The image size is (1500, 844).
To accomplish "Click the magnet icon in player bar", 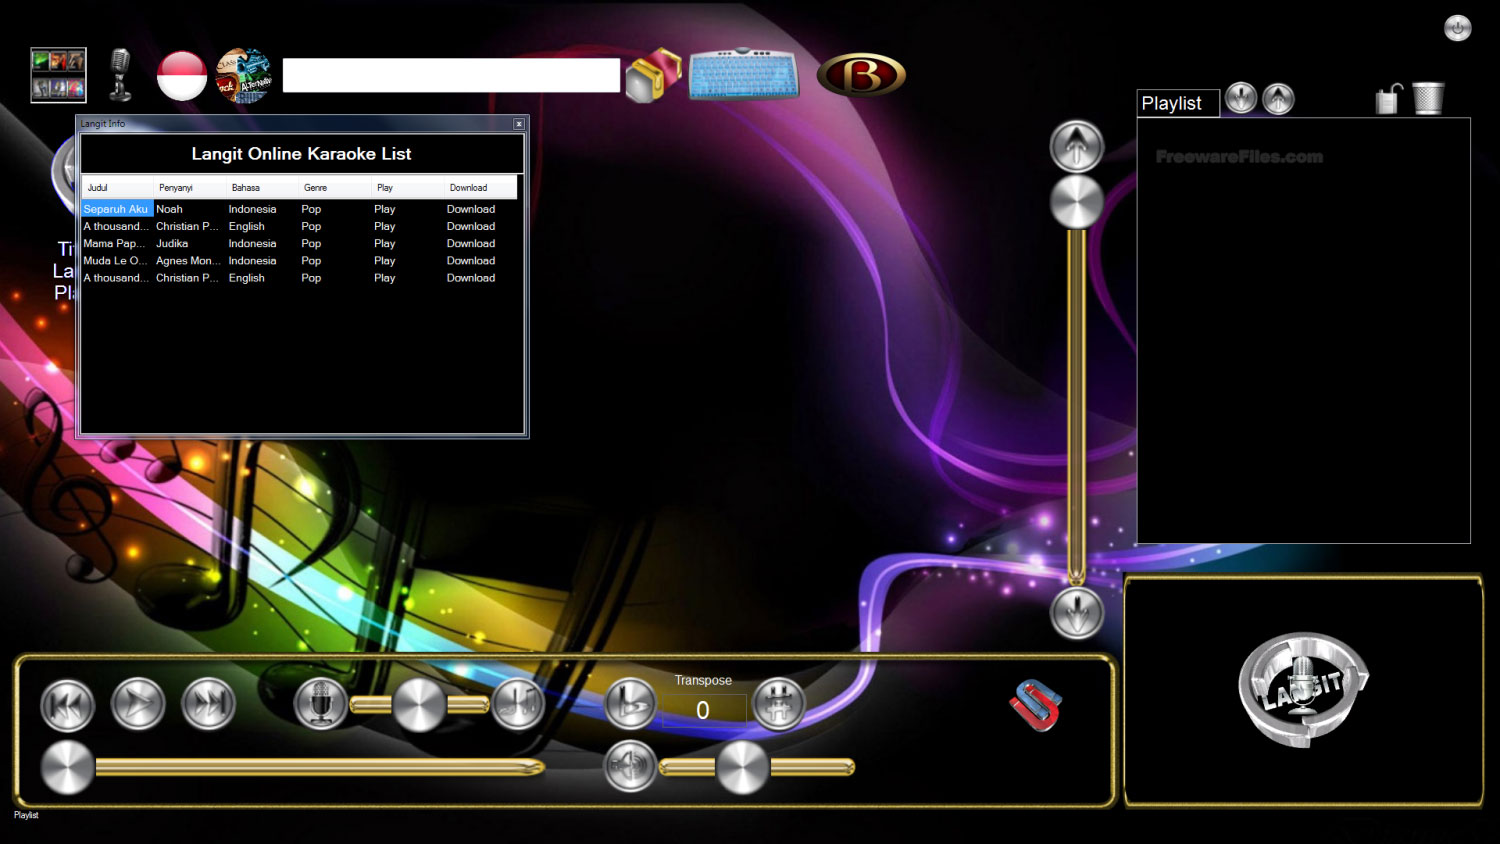I will [x=1035, y=705].
